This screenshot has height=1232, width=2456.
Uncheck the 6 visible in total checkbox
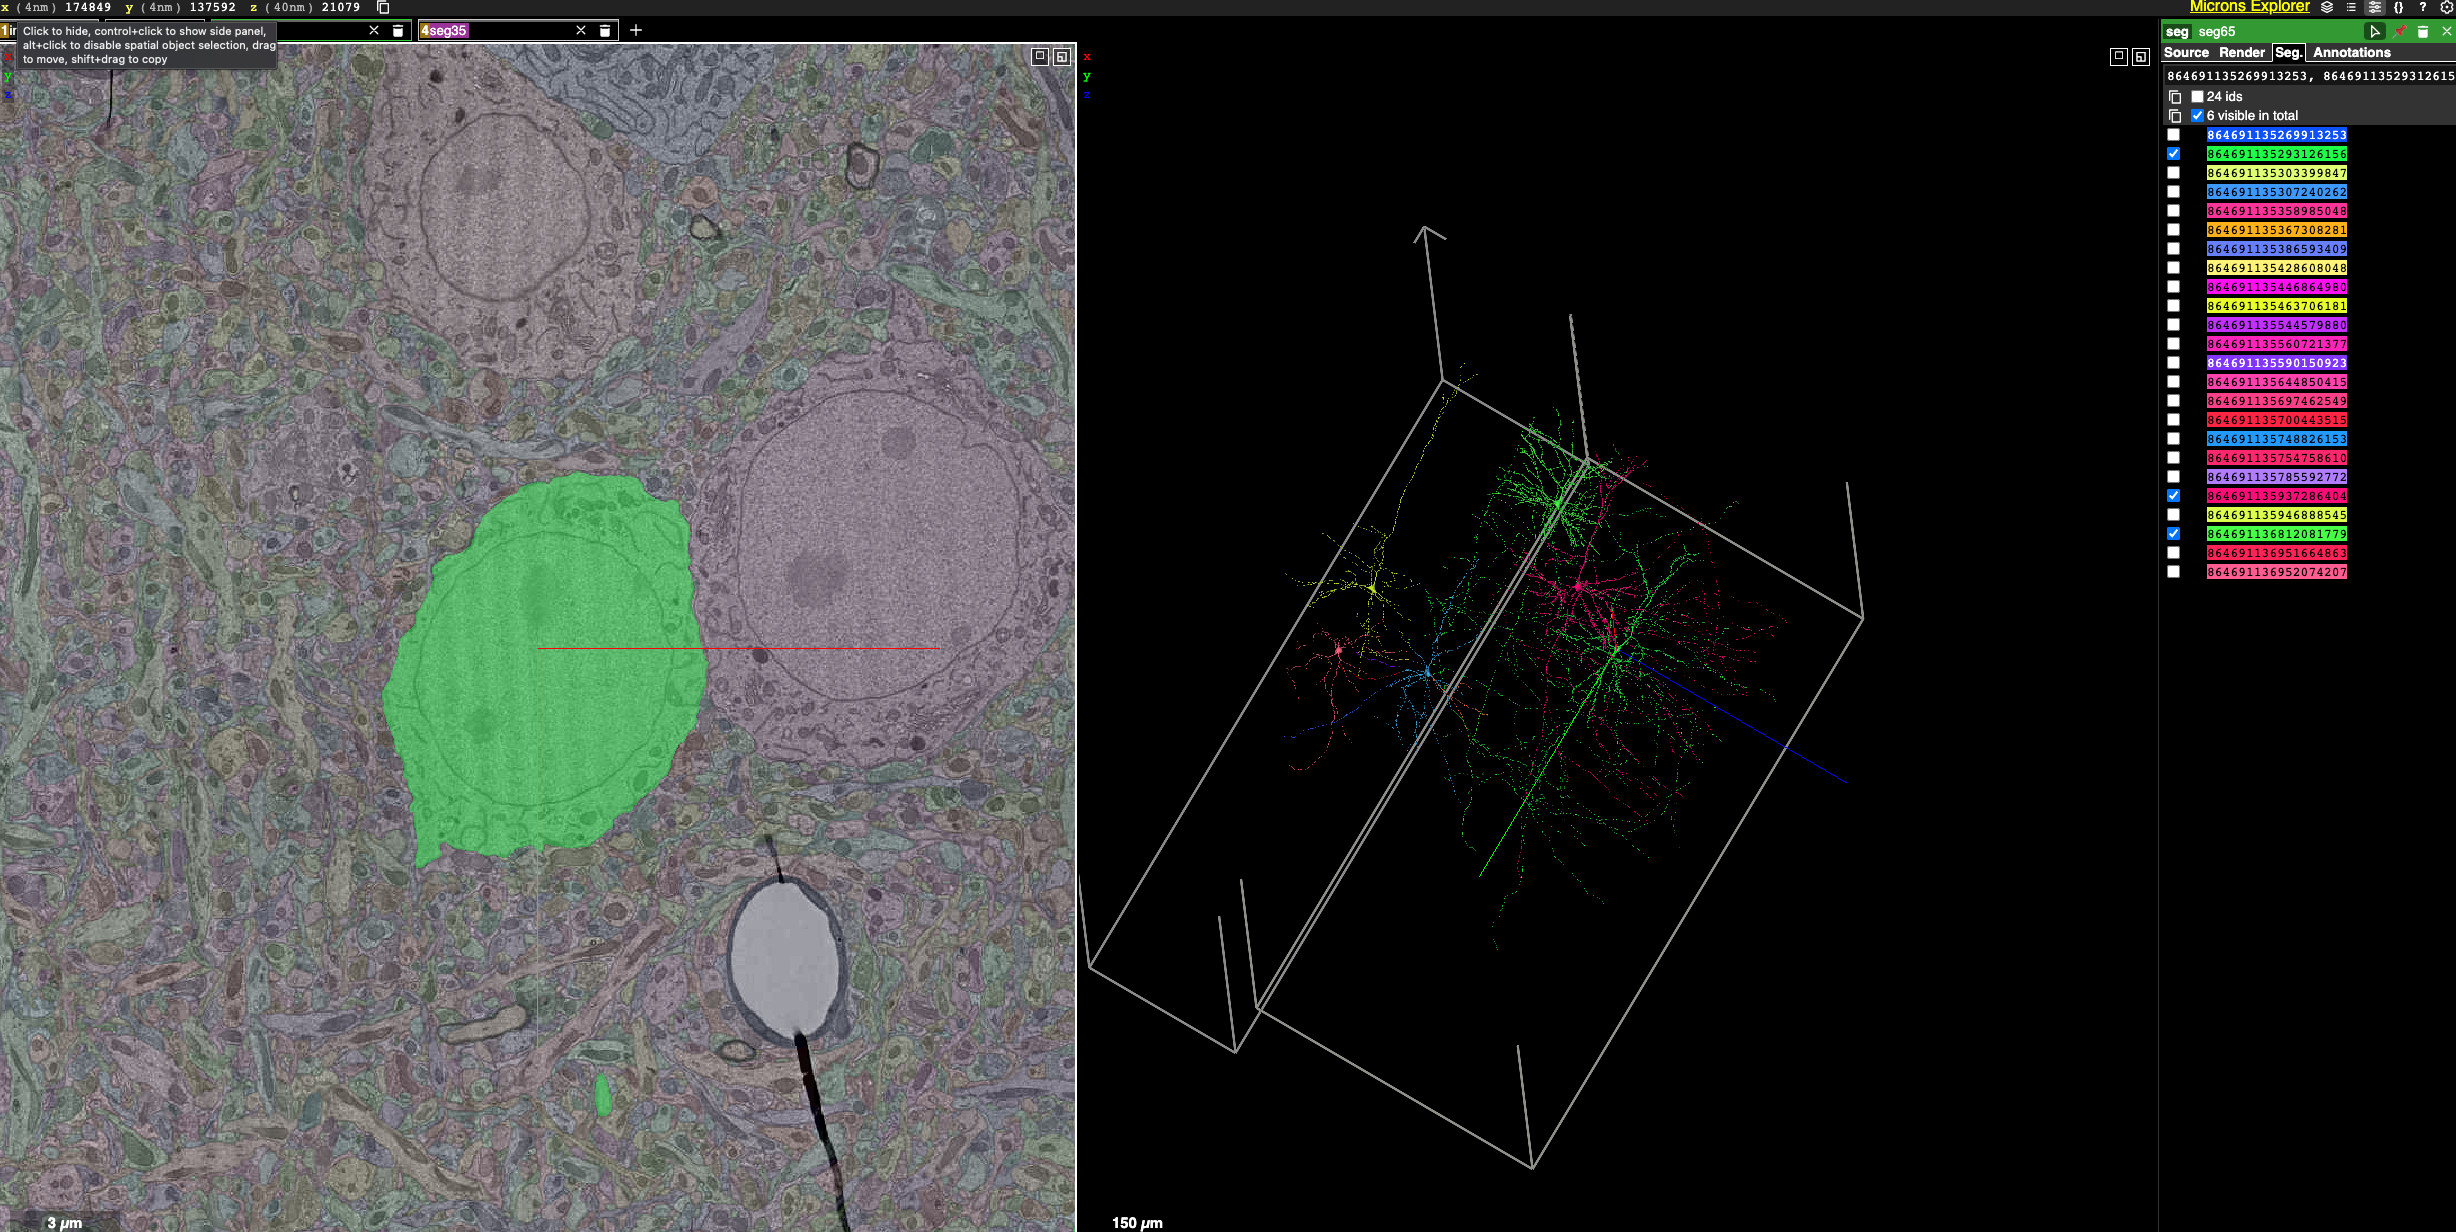(x=2197, y=116)
